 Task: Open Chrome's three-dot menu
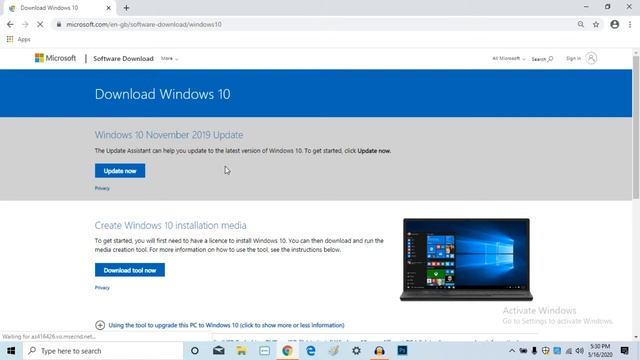tap(630, 24)
